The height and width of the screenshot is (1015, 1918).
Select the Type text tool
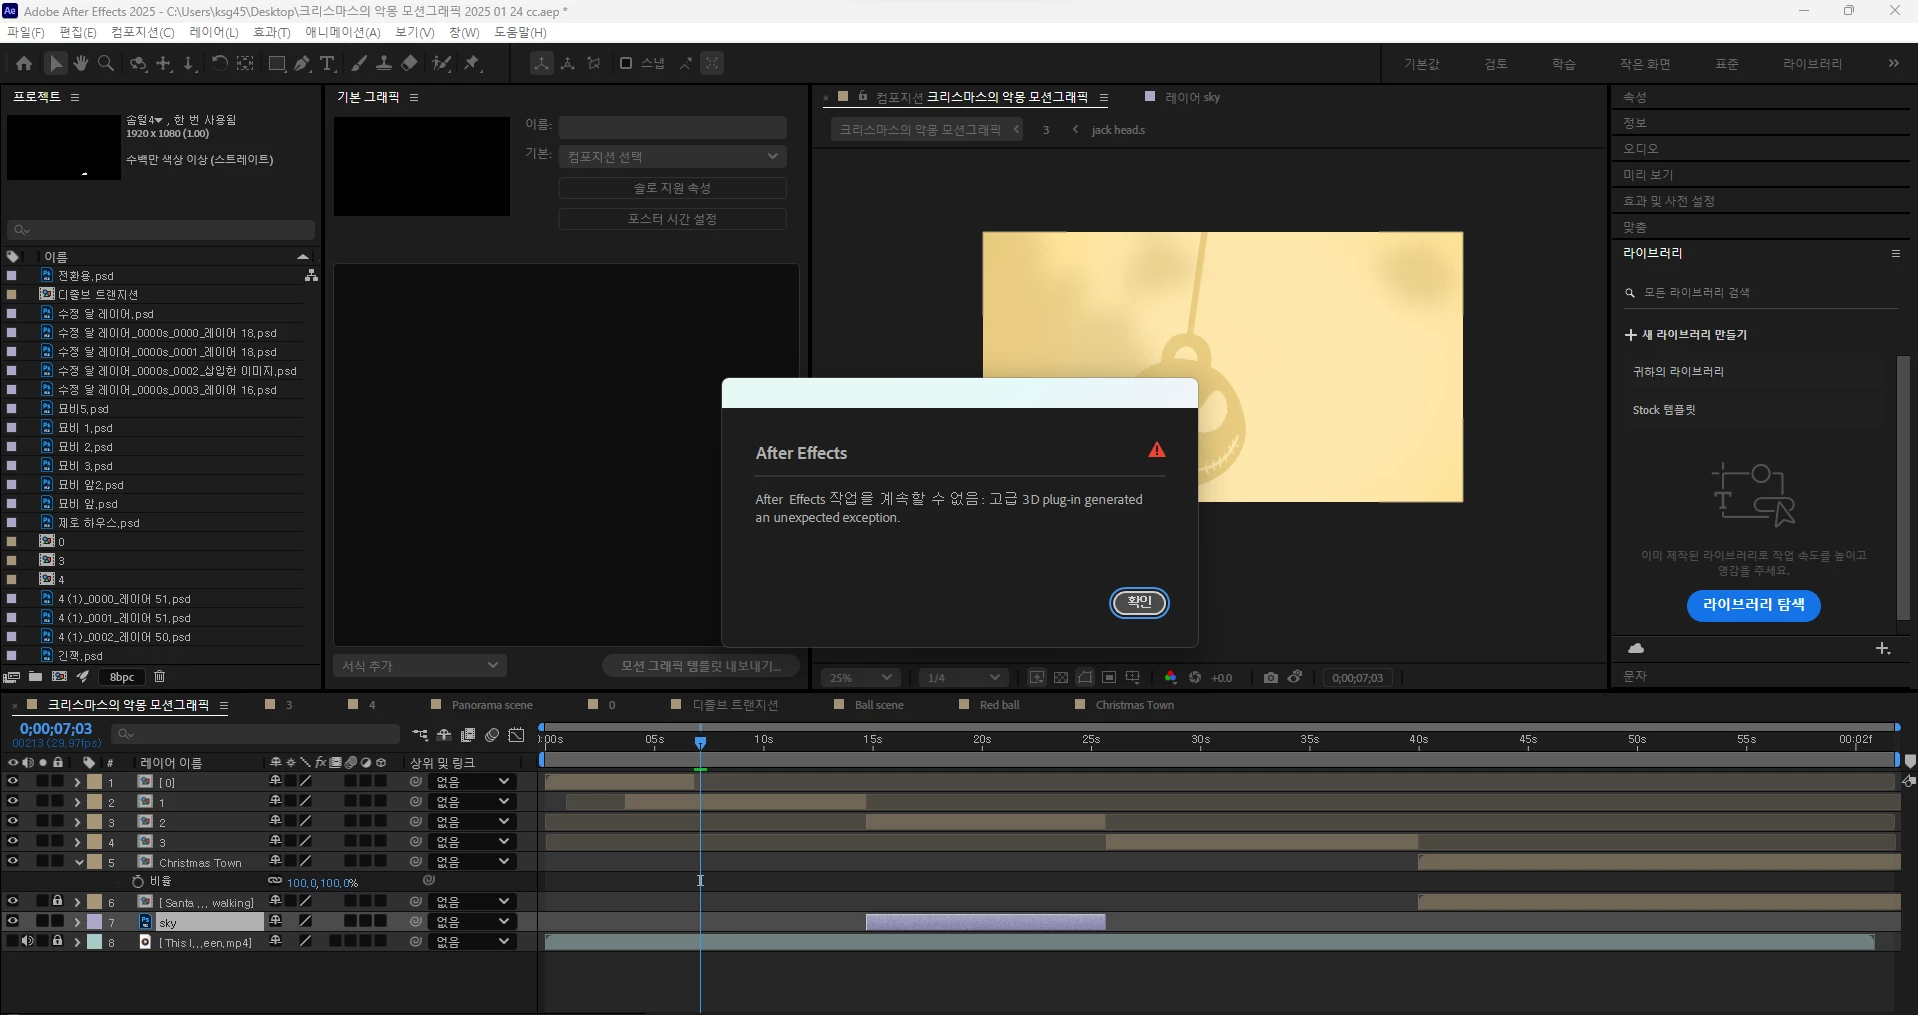tap(328, 63)
